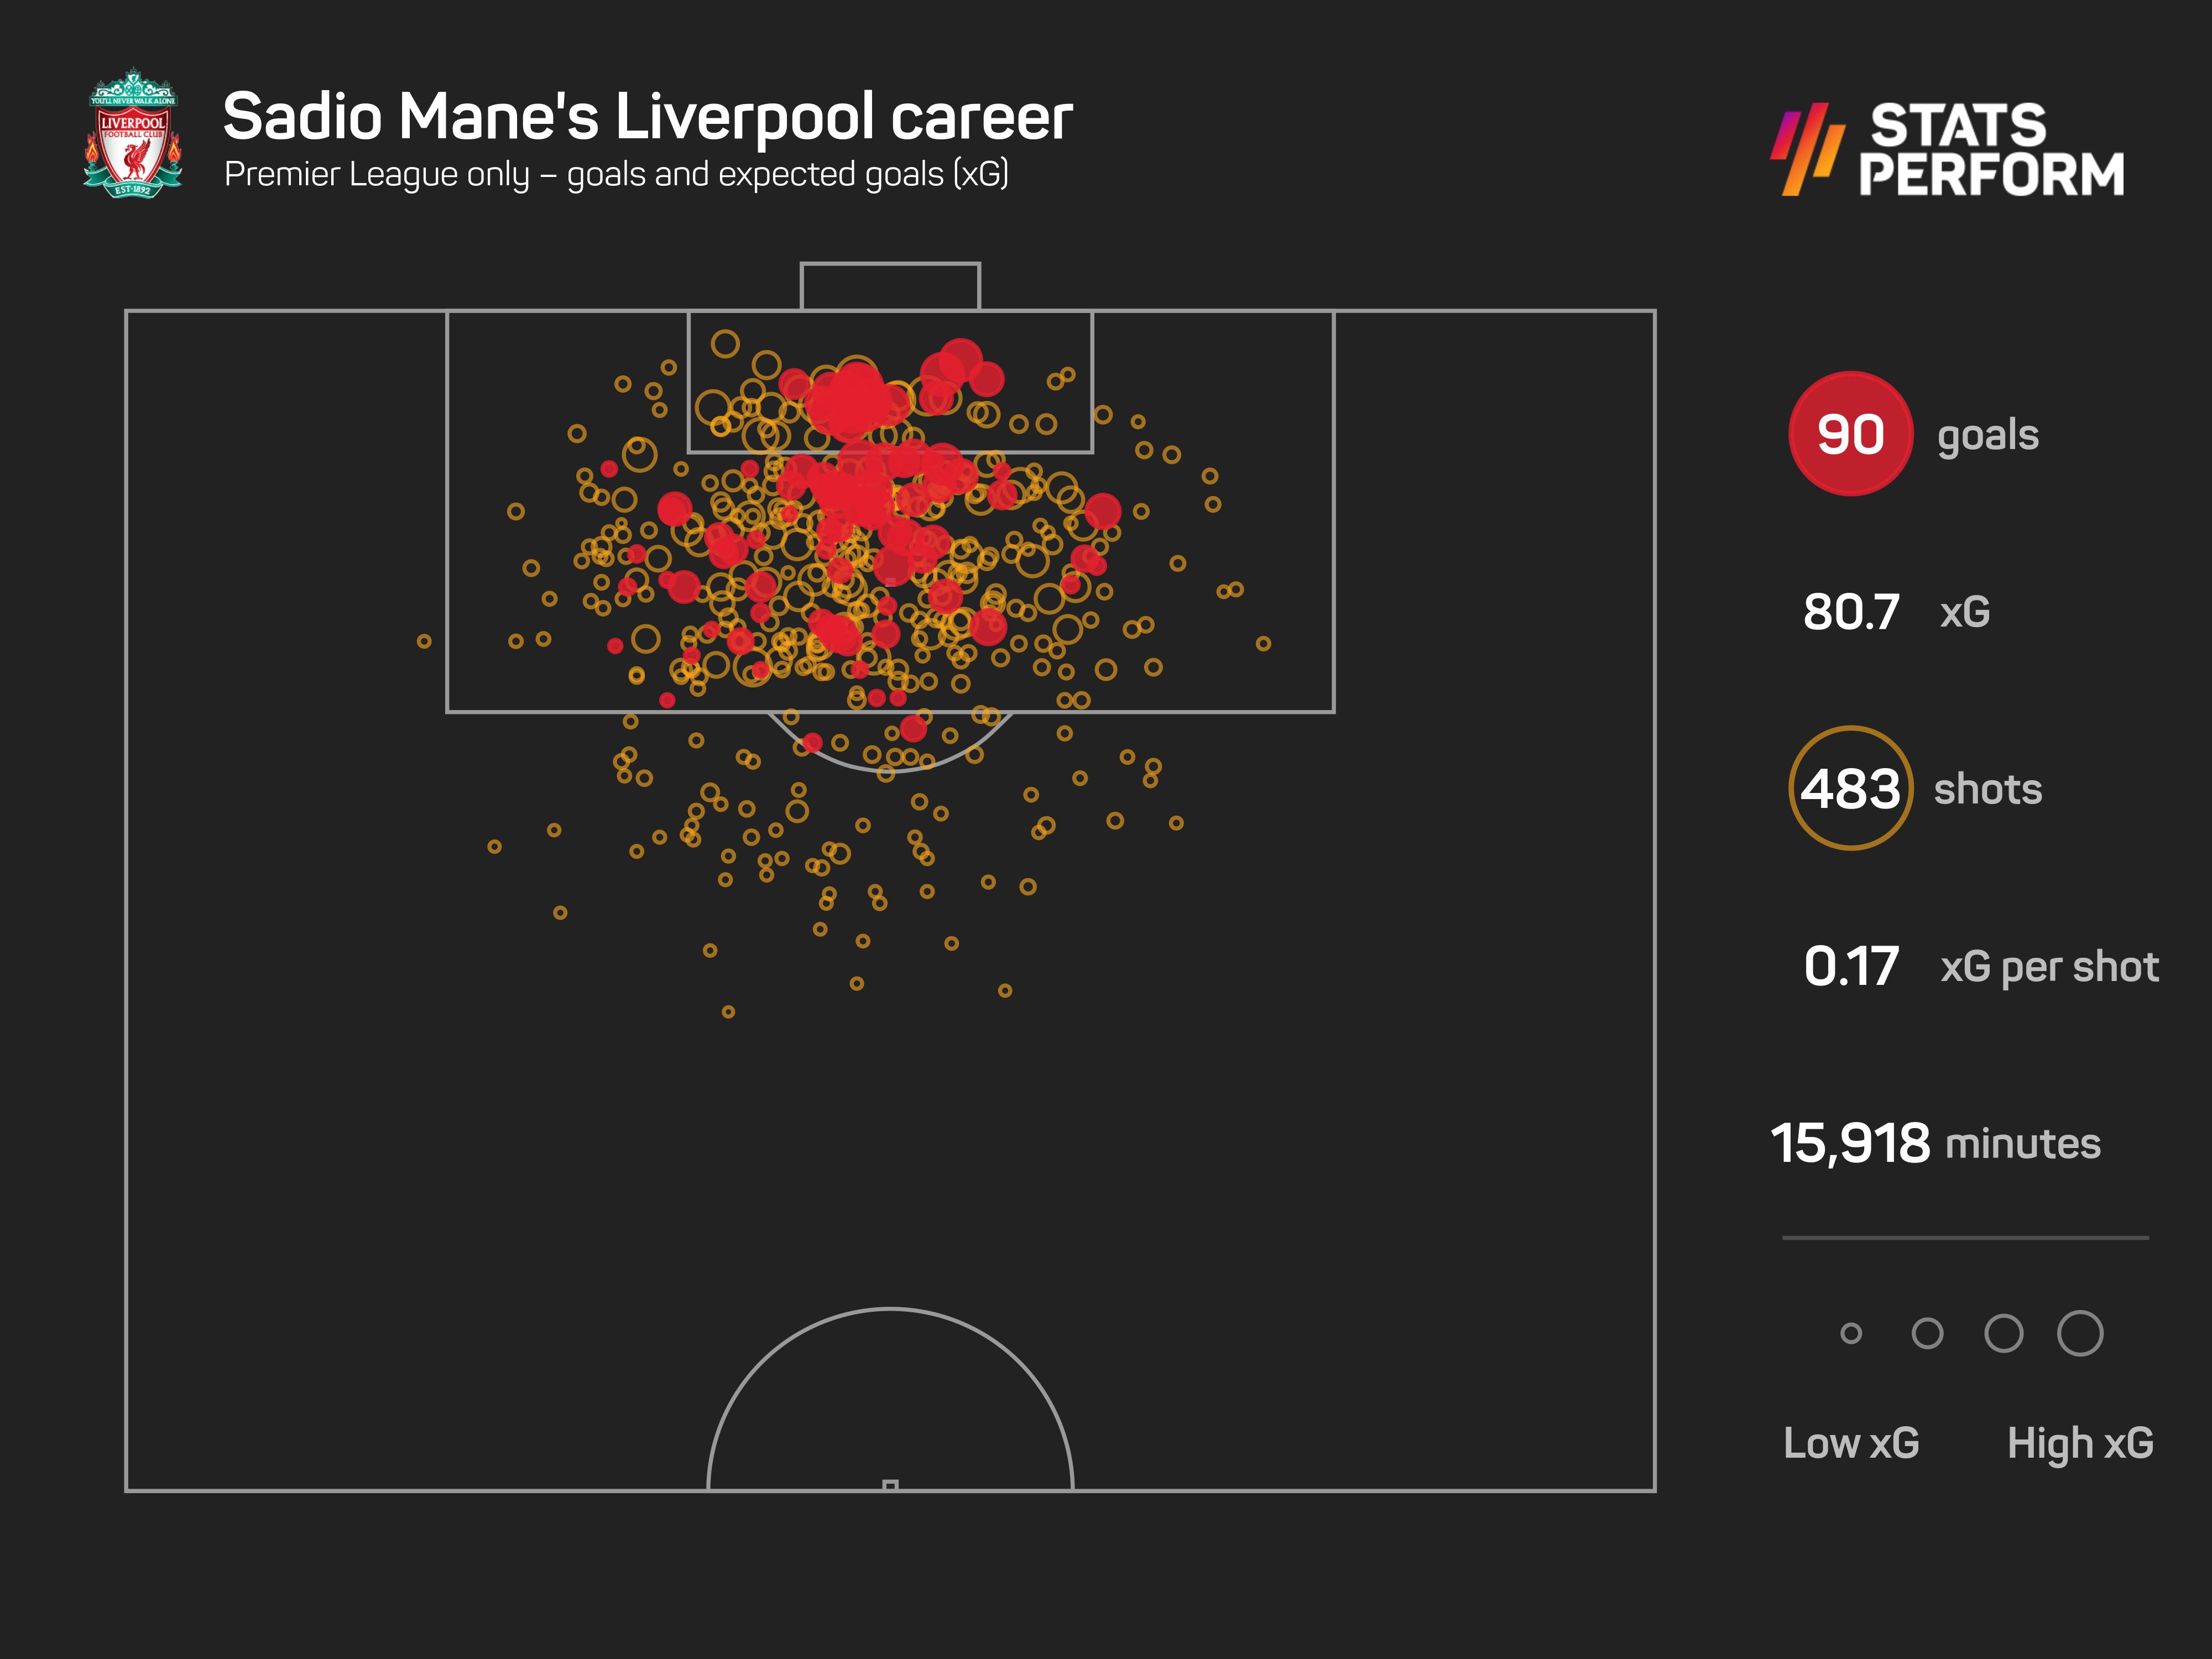Click the Liverpool FC club crest

[x=132, y=133]
